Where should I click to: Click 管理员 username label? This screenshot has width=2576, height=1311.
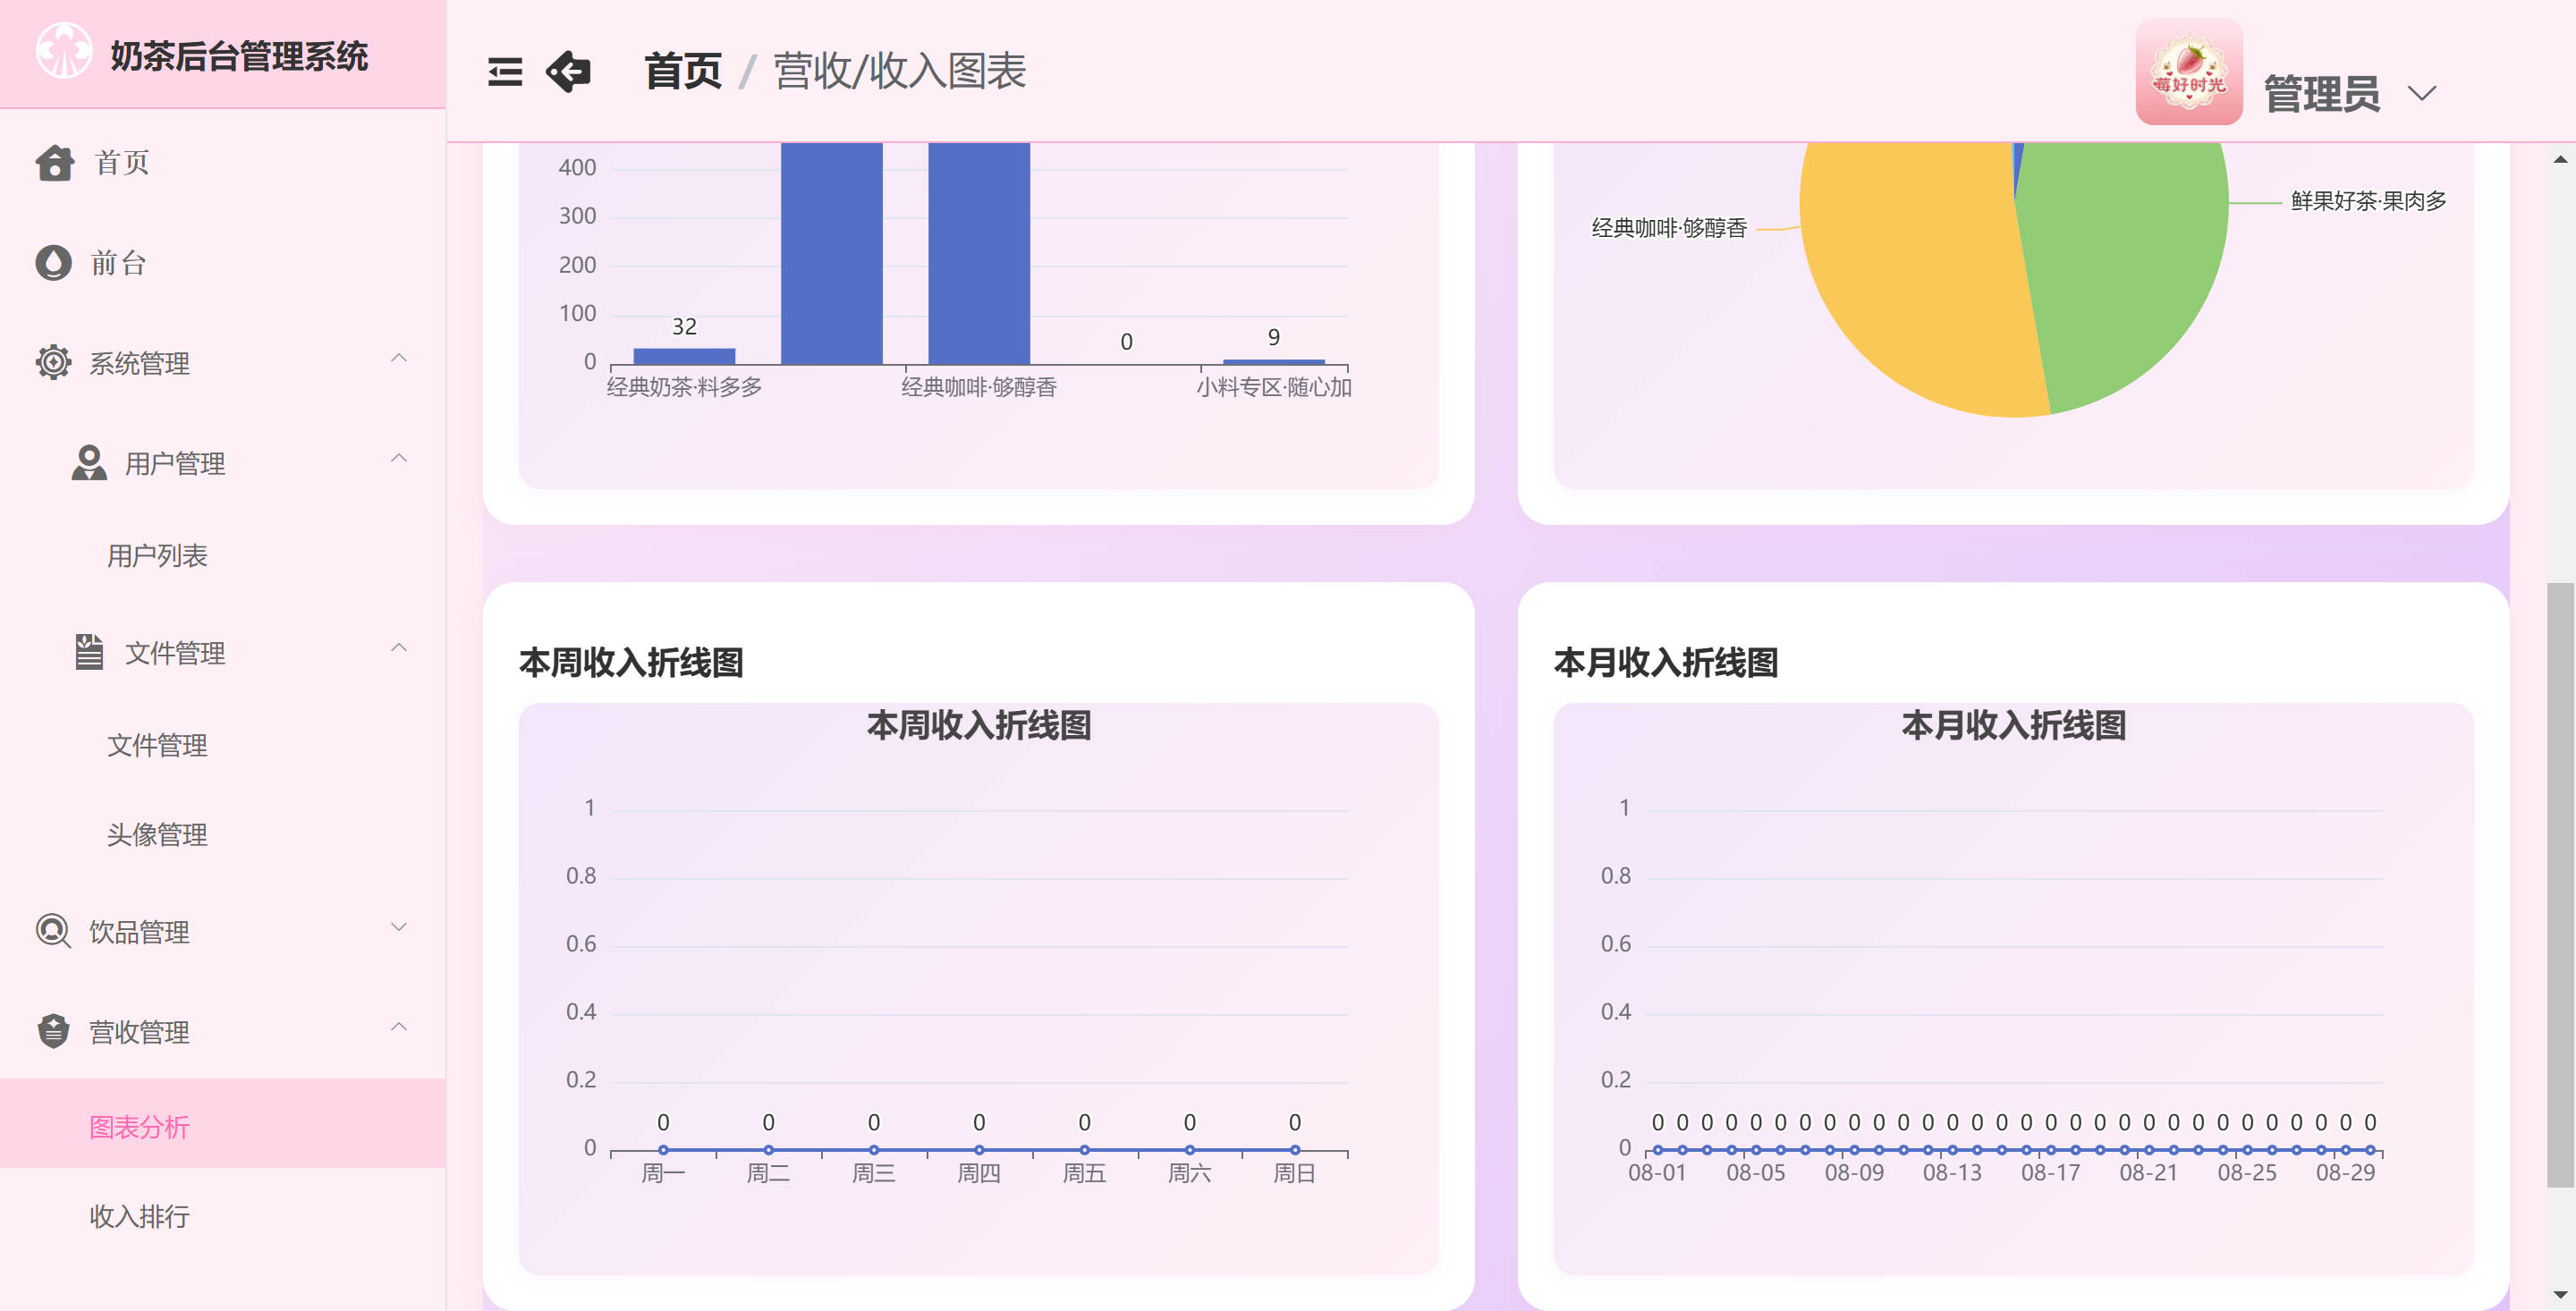click(2322, 94)
